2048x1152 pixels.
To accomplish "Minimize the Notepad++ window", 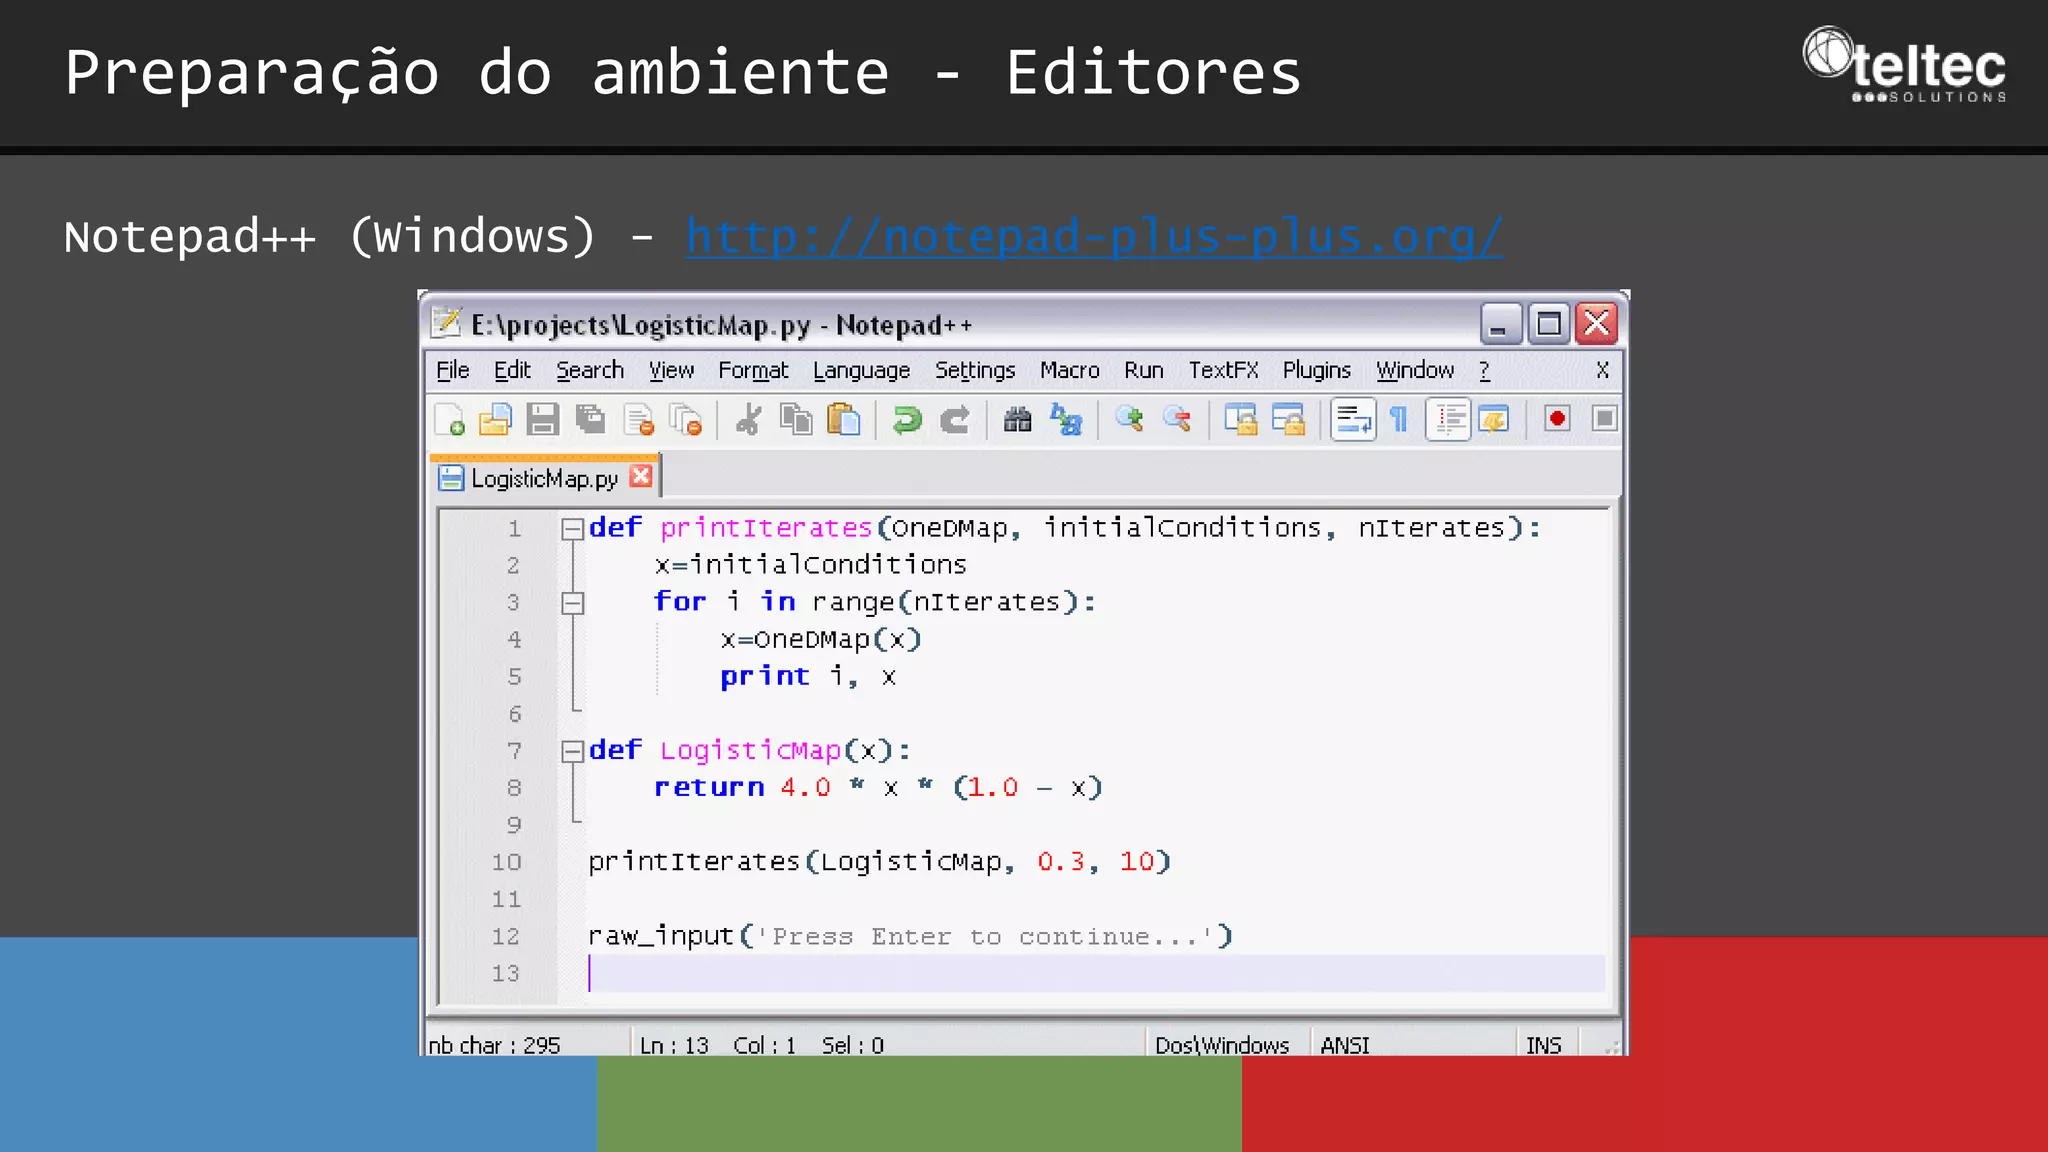I will (x=1500, y=324).
